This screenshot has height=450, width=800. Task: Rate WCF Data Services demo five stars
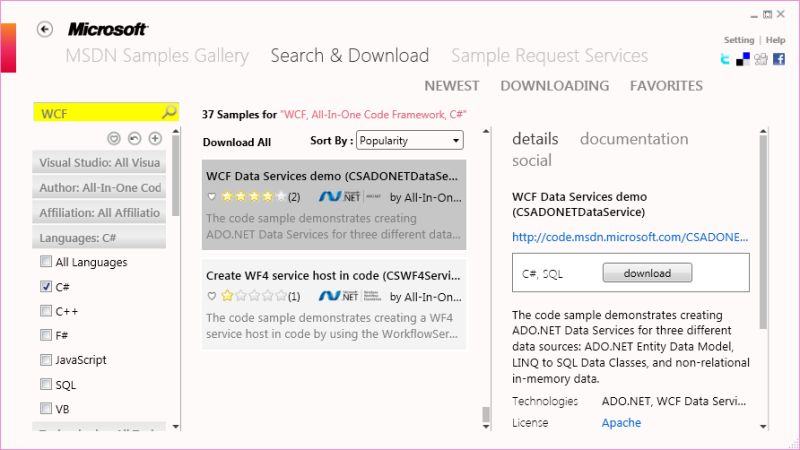[x=281, y=196]
